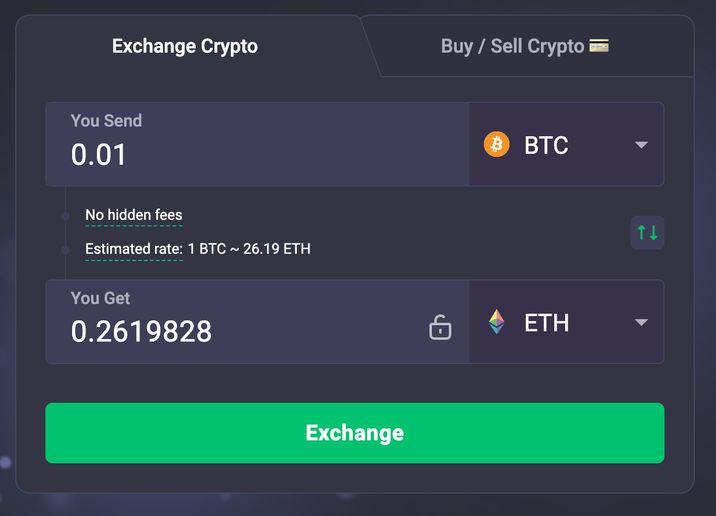Viewport: 716px width, 516px height.
Task: Open the ETH currency selector
Action: [x=546, y=322]
